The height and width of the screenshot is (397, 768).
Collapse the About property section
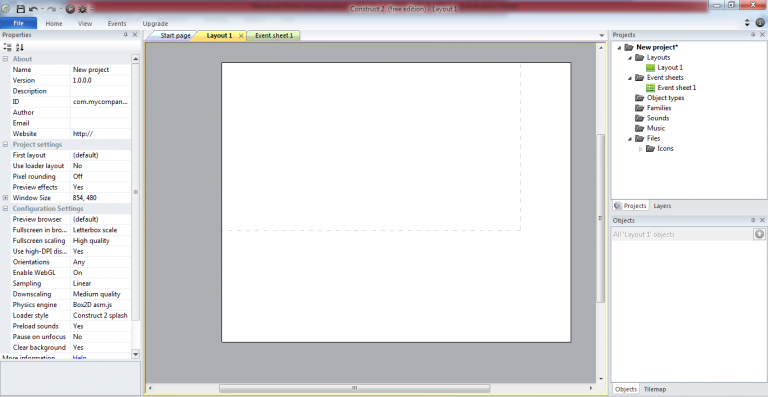[5, 59]
